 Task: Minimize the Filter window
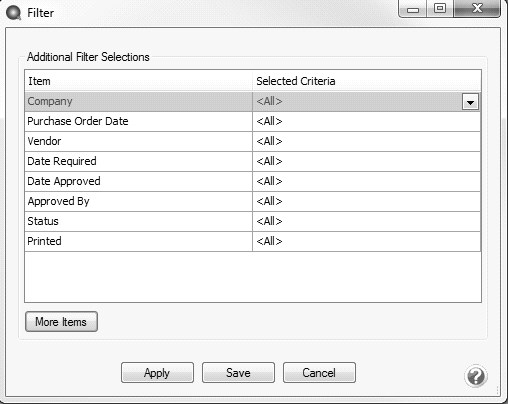(x=413, y=9)
